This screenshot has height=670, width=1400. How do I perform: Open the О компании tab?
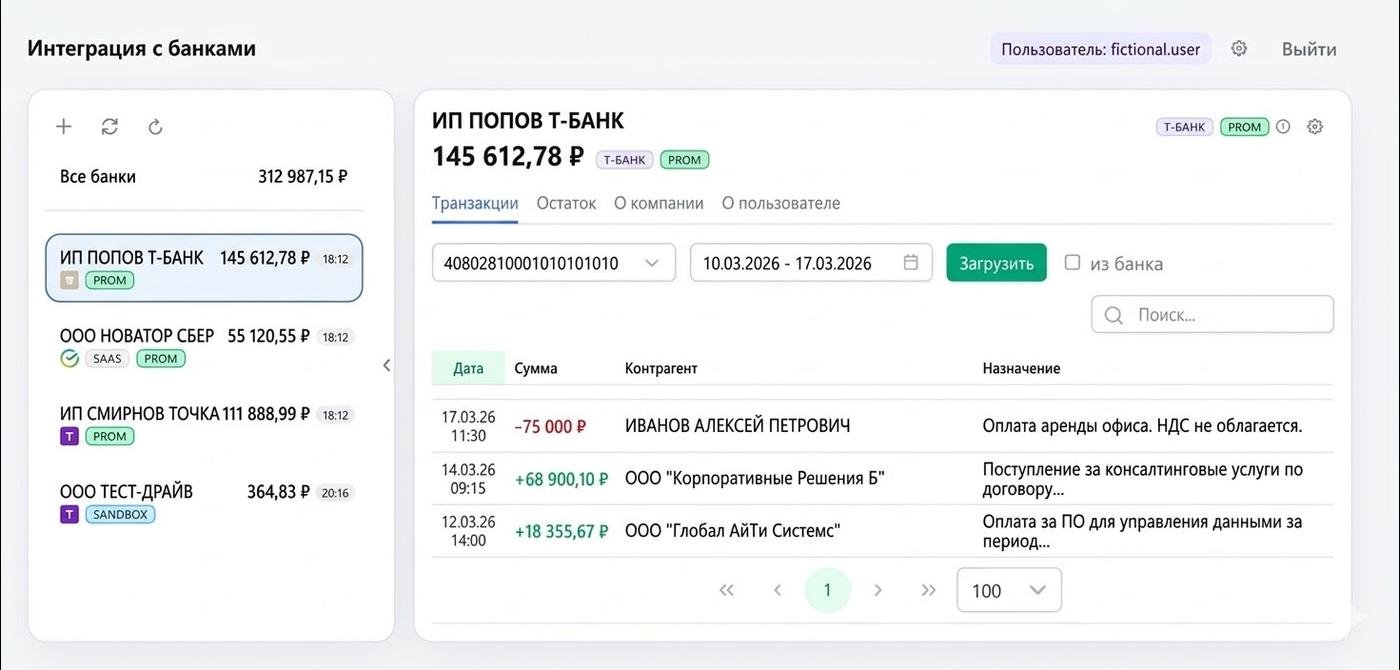pos(658,203)
